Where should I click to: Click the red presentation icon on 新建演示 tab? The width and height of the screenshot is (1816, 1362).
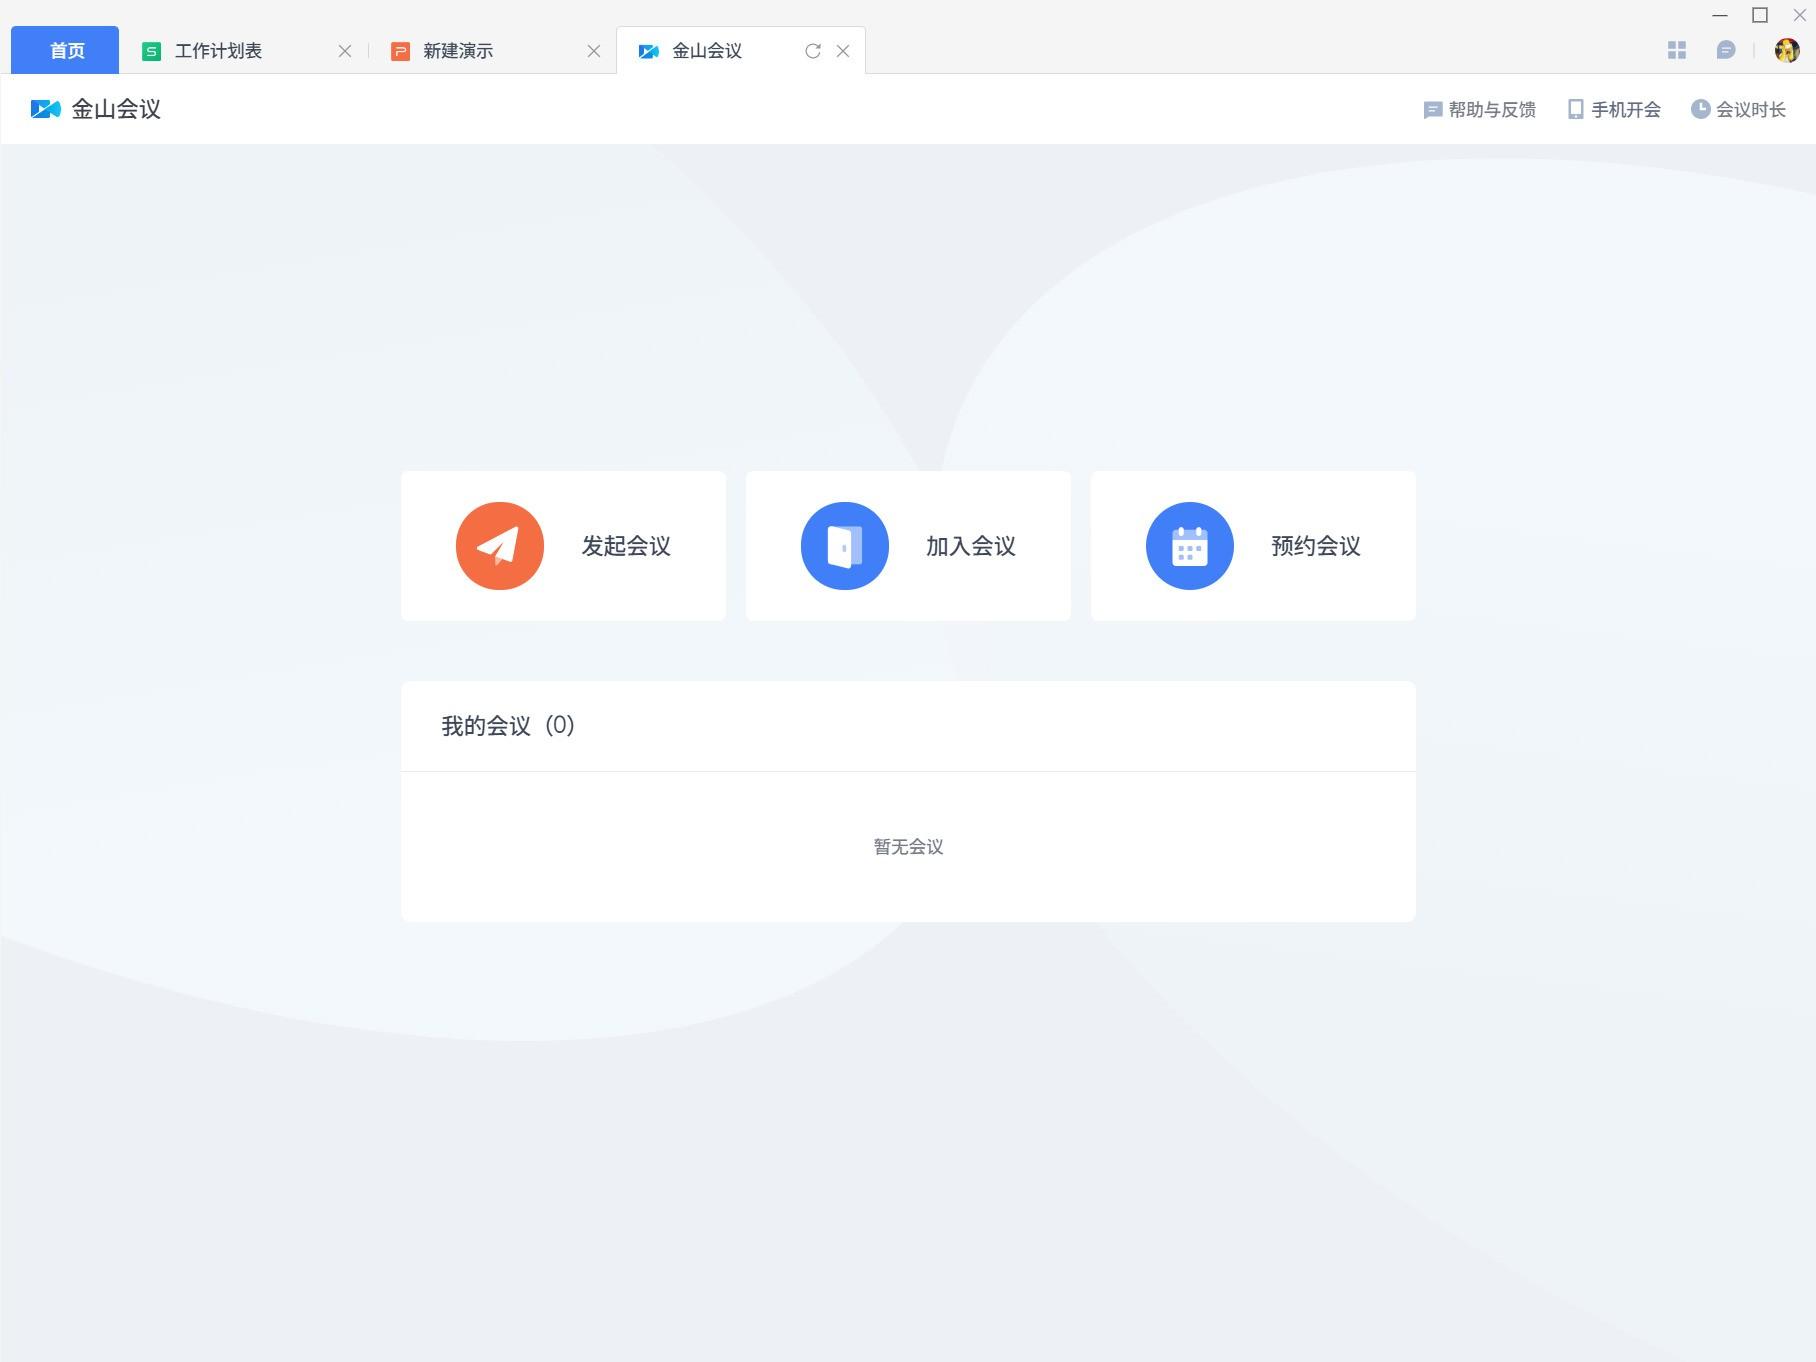coord(400,50)
